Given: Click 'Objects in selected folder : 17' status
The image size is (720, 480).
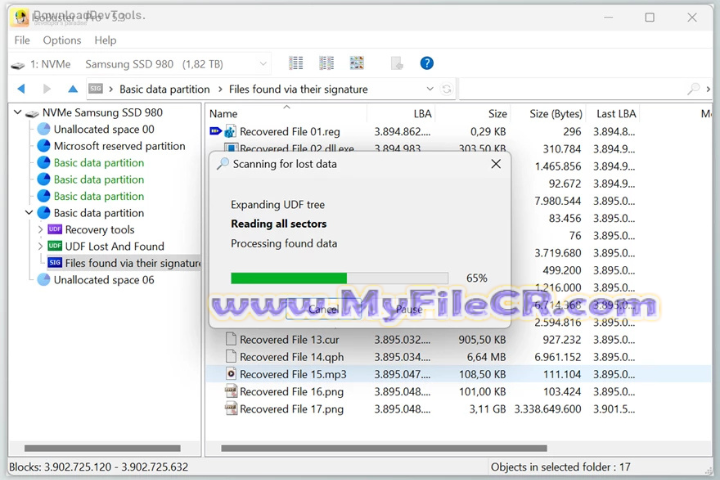Looking at the screenshot, I should (560, 467).
